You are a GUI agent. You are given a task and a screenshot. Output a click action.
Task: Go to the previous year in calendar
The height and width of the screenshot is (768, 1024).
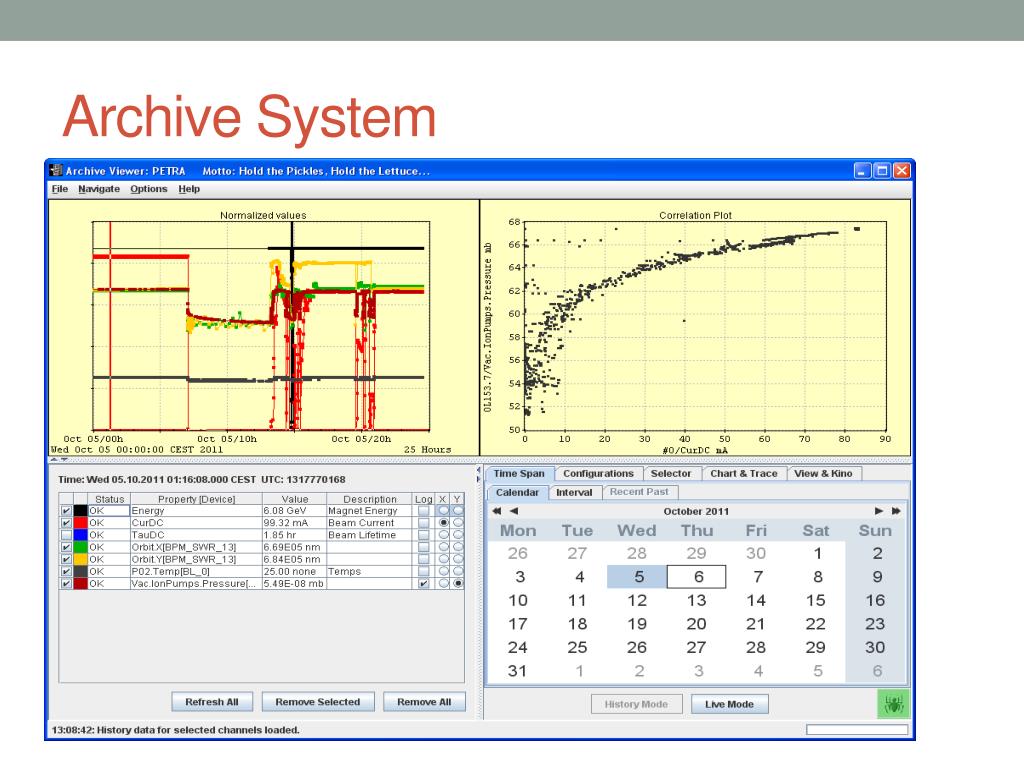click(x=497, y=511)
